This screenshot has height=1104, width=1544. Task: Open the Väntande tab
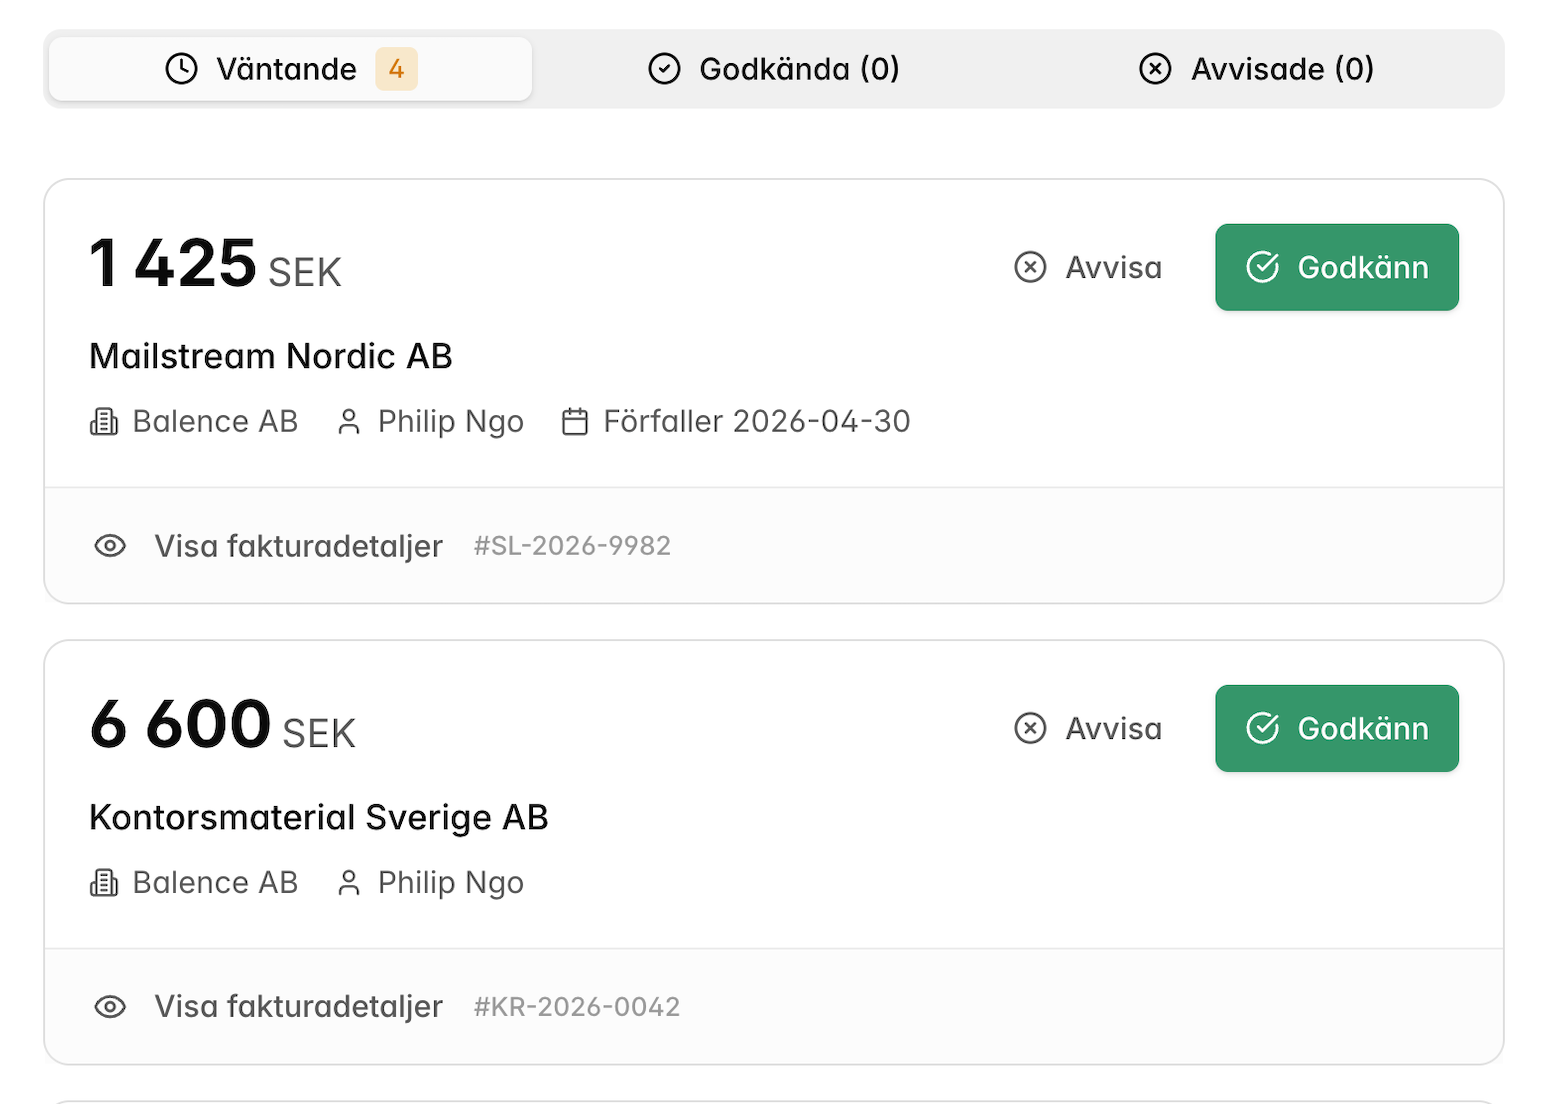[x=290, y=69]
